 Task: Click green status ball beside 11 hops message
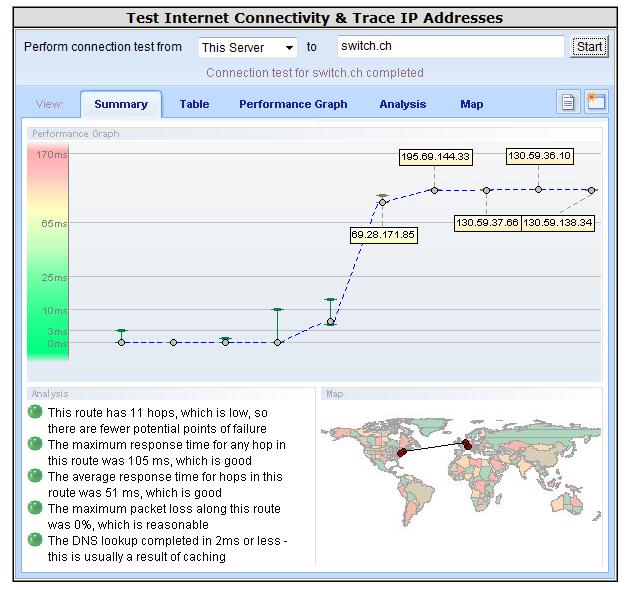pyautogui.click(x=36, y=412)
